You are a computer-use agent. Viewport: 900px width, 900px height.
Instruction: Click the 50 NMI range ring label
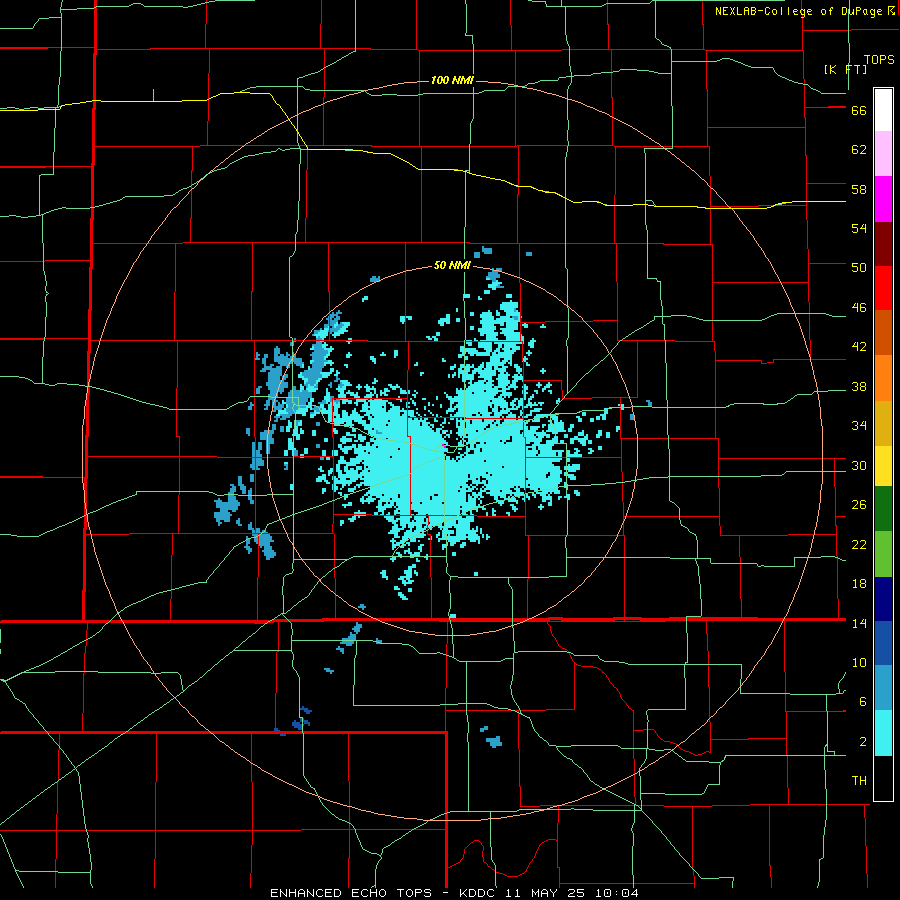[452, 265]
